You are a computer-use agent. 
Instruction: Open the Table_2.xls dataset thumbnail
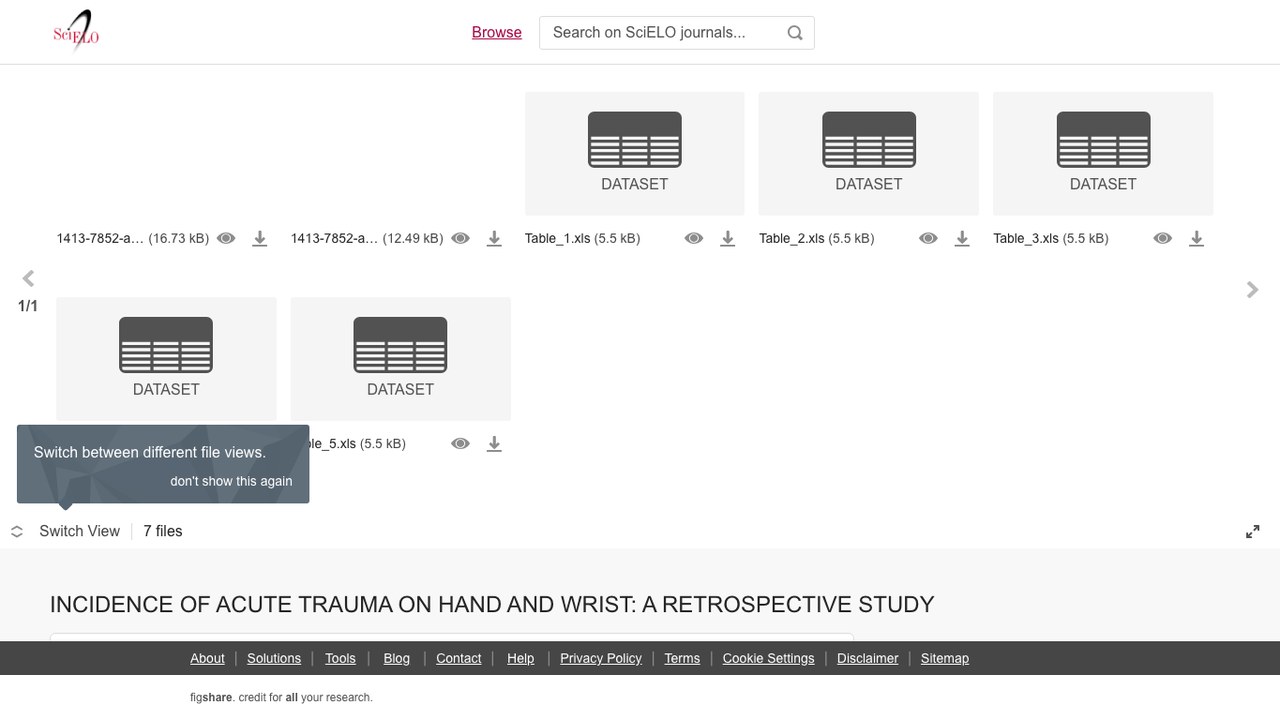[869, 153]
